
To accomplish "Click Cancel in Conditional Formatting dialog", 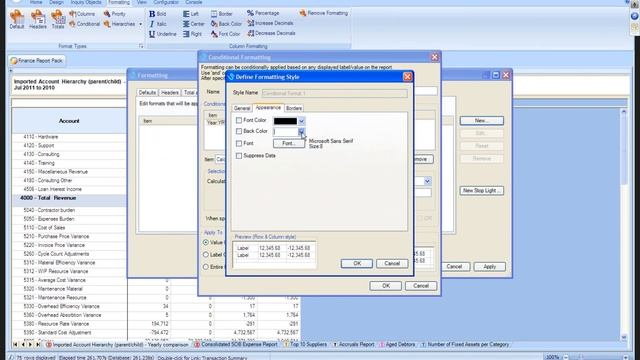I will tap(421, 286).
